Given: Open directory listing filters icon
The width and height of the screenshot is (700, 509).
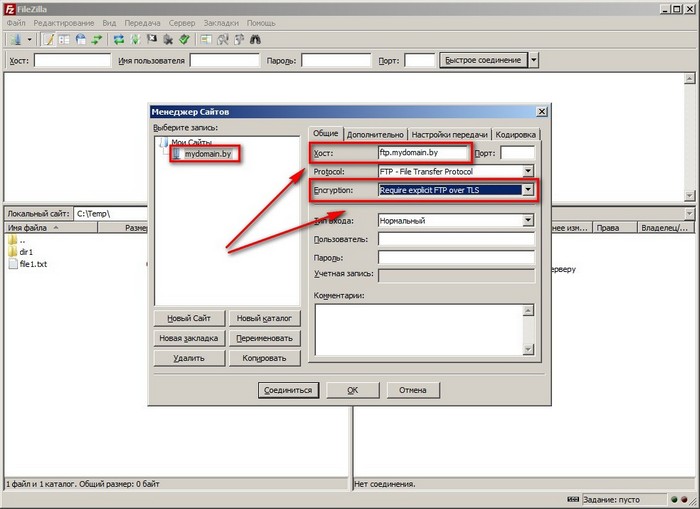Looking at the screenshot, I should pyautogui.click(x=206, y=40).
